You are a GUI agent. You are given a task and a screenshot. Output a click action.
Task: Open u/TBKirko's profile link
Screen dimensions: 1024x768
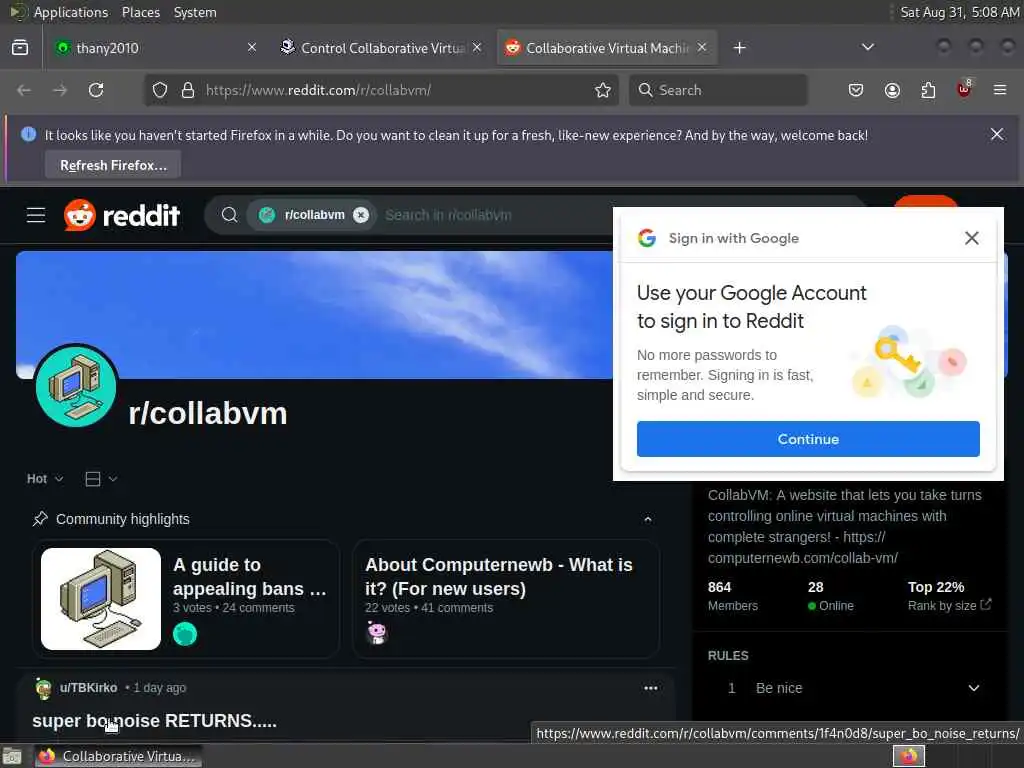[x=88, y=688]
